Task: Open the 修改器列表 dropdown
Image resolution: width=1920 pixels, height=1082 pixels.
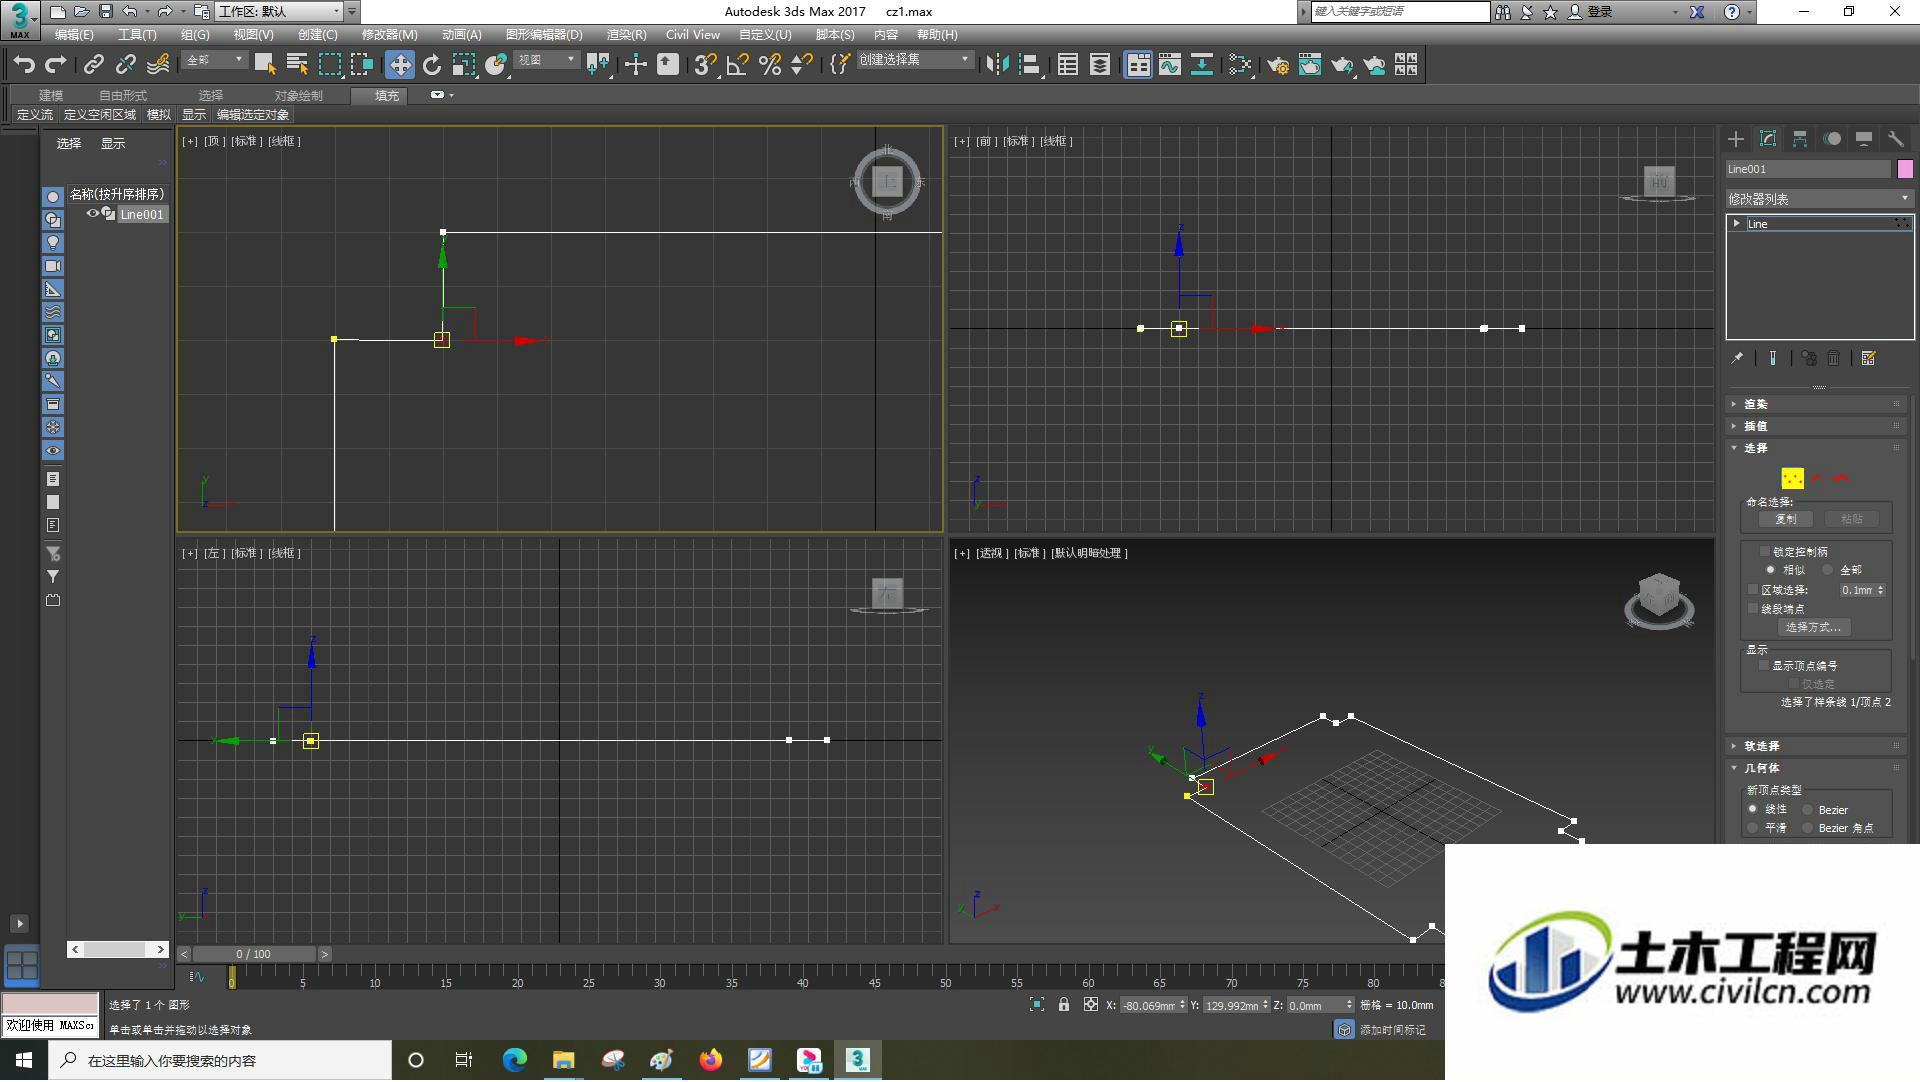Action: coord(1819,199)
